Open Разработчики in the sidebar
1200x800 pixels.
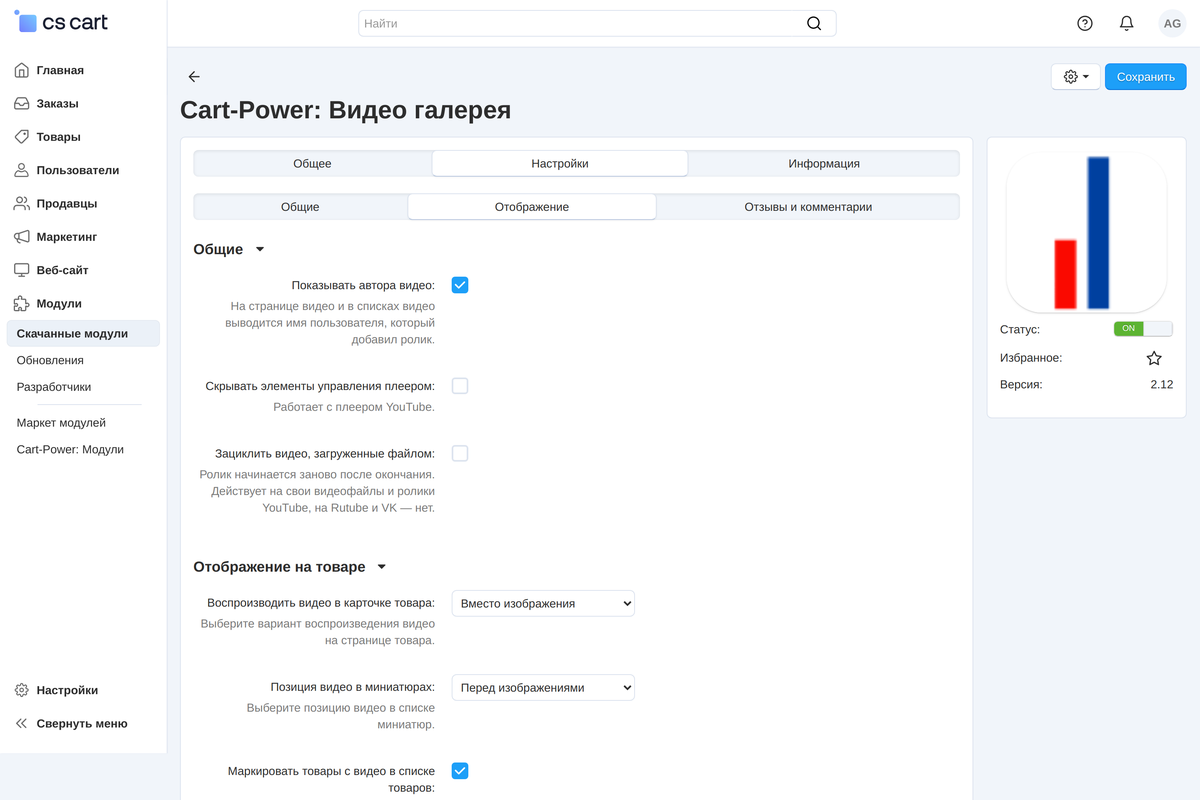pos(54,387)
